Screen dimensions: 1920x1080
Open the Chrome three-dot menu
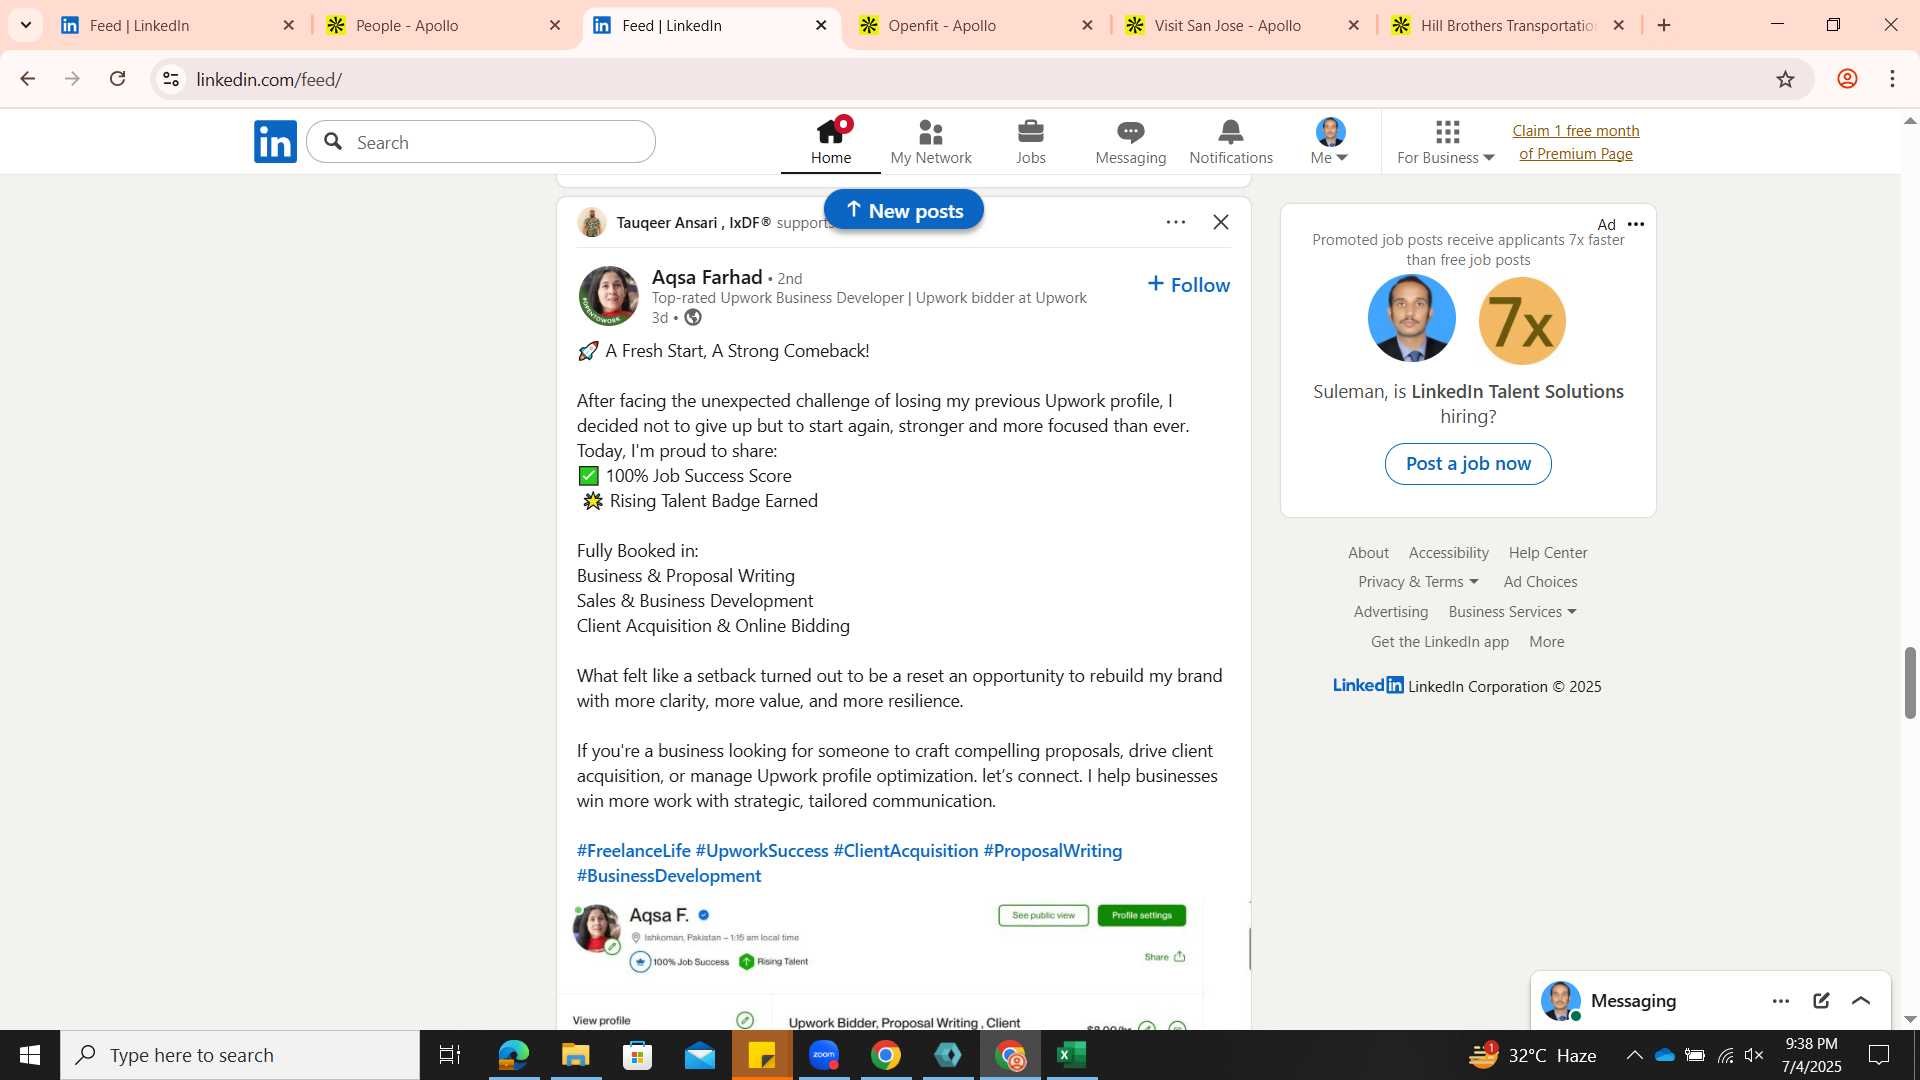[x=1893, y=79]
